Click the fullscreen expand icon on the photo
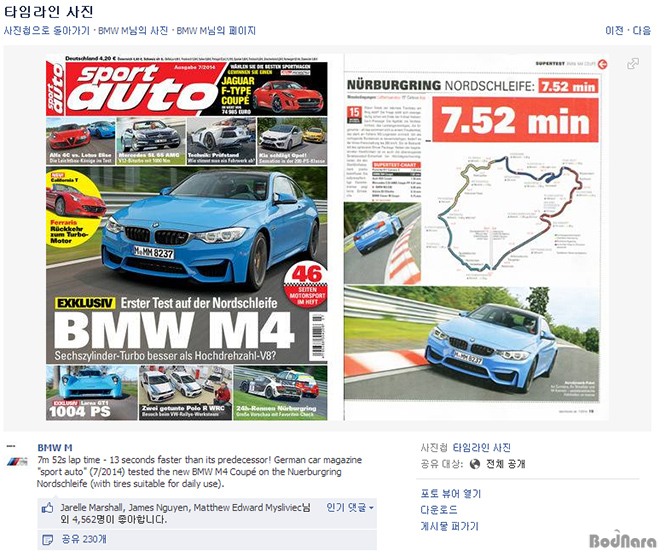 (x=633, y=64)
